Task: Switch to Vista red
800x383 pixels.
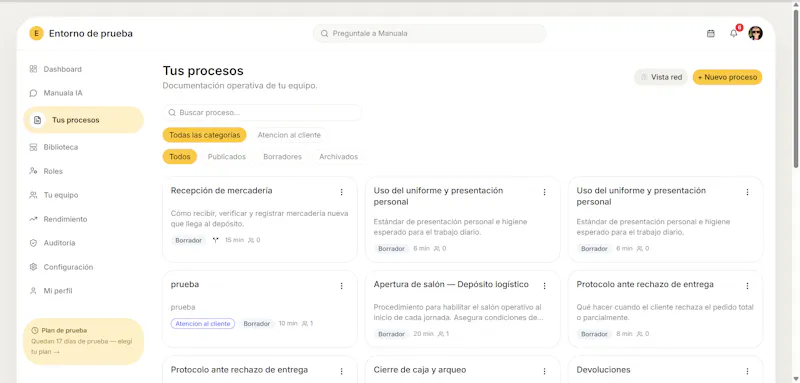Action: 661,78
